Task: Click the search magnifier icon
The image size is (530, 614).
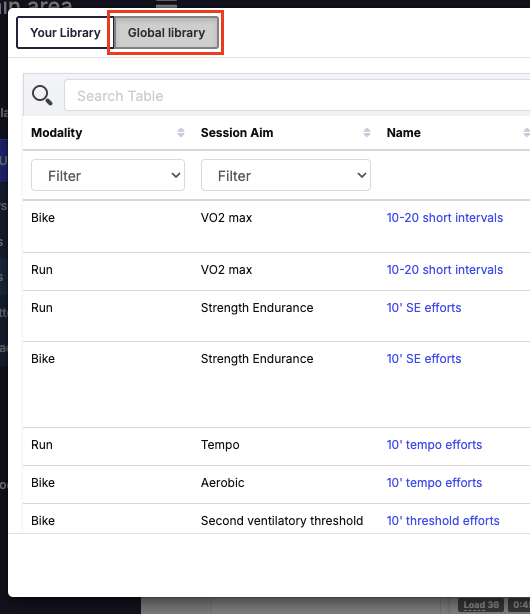Action: [x=42, y=96]
